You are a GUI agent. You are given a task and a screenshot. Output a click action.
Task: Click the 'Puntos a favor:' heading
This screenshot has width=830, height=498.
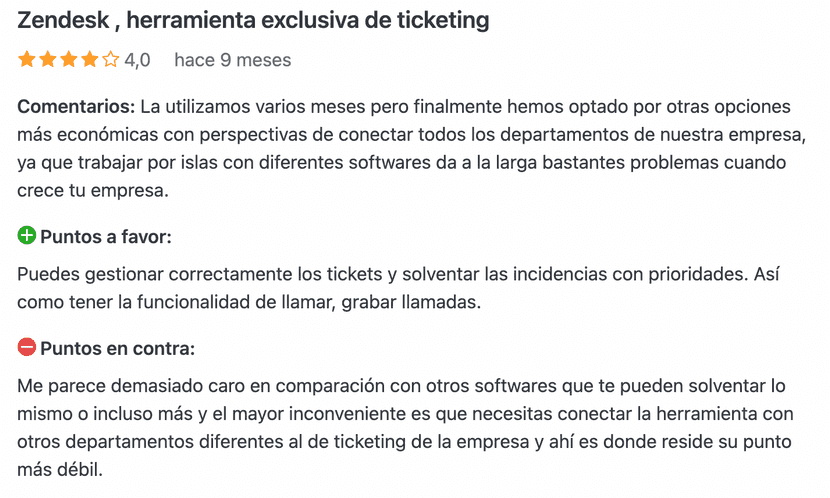106,237
